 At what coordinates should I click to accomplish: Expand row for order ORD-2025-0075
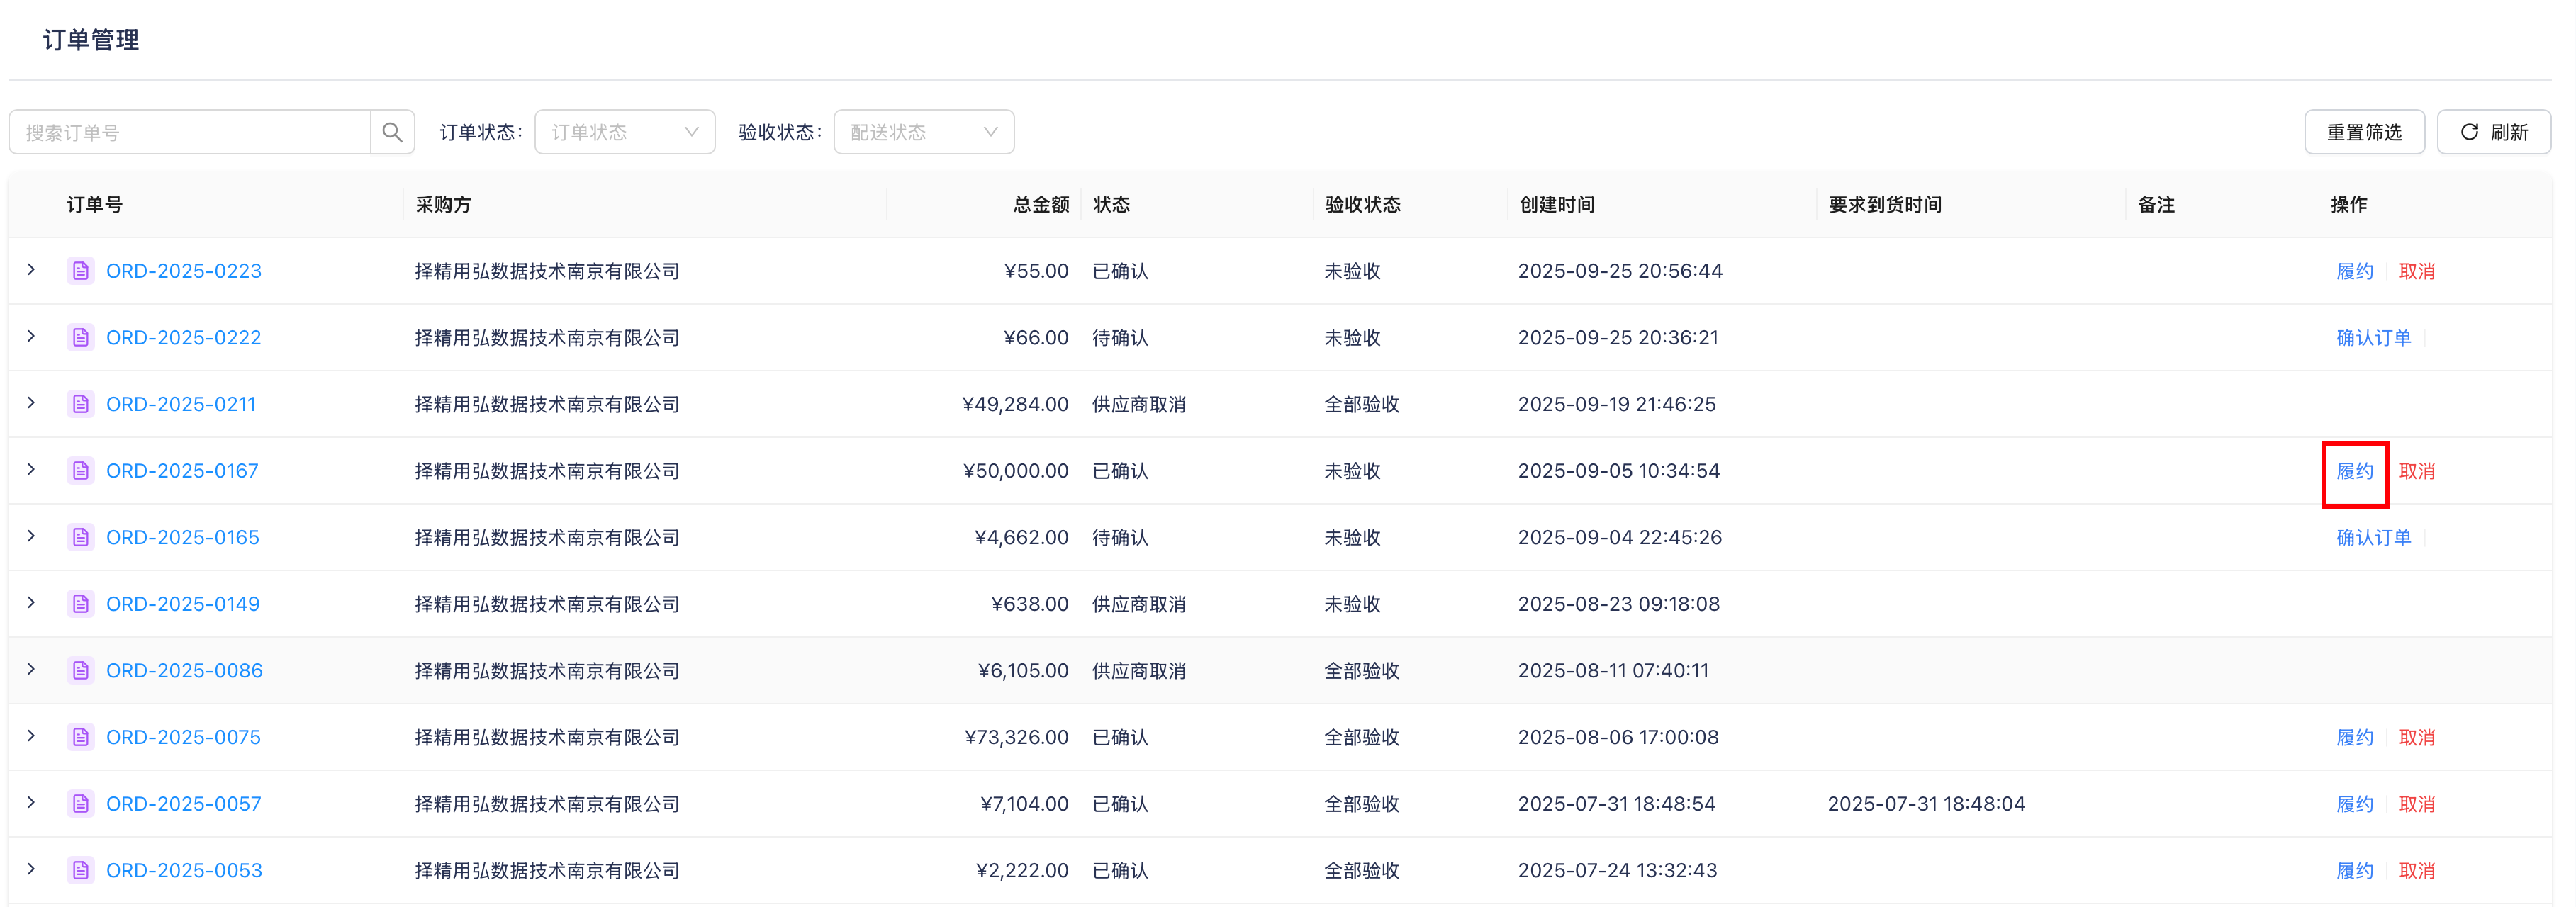point(31,737)
